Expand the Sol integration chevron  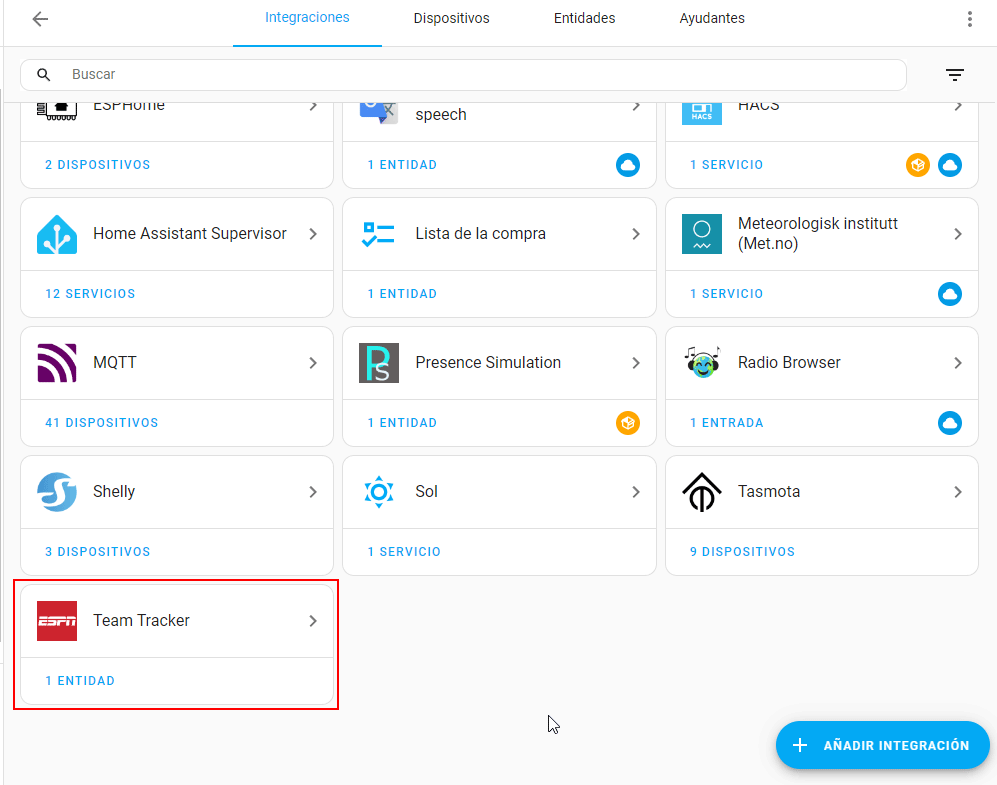pyautogui.click(x=636, y=492)
